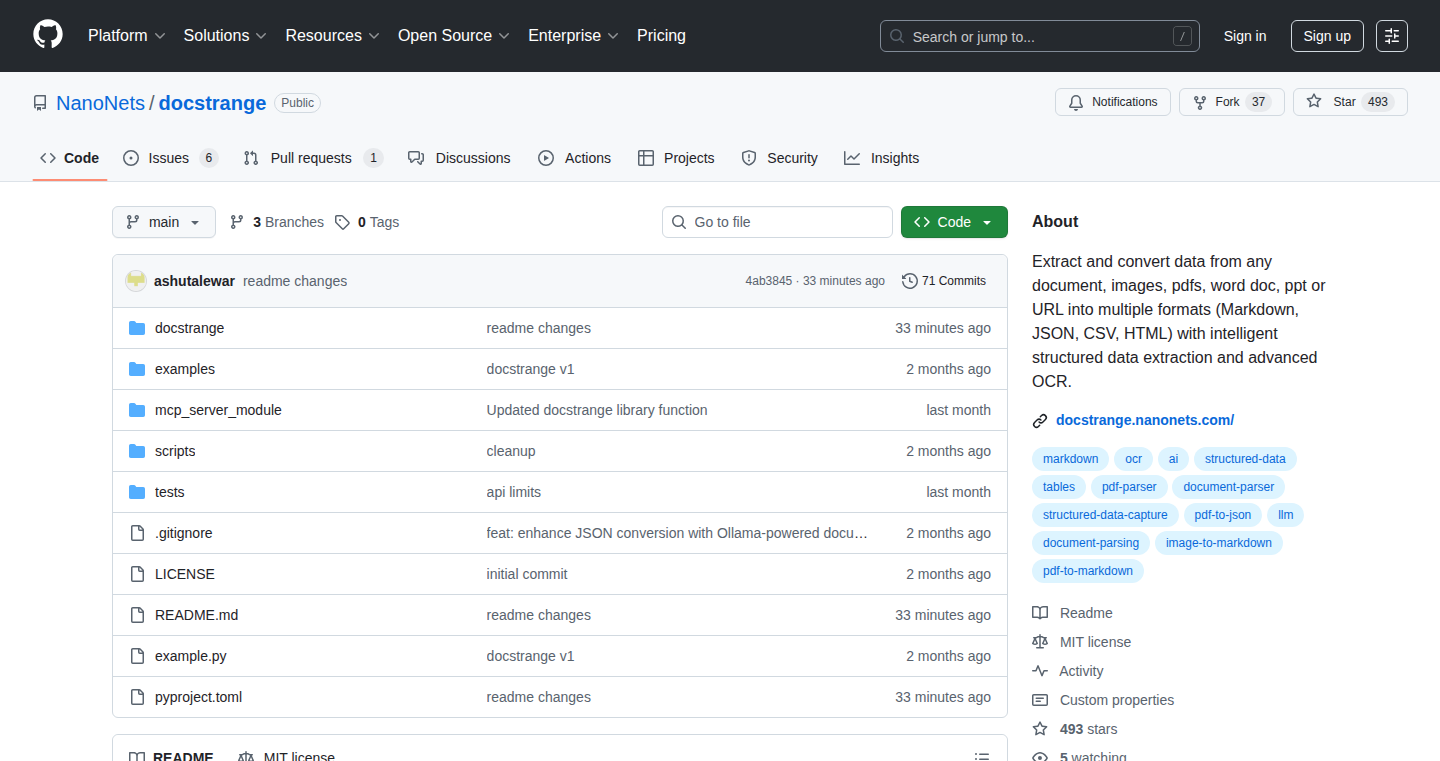This screenshot has height=761, width=1440.
Task: Expand the Solutions menu
Action: [x=225, y=36]
